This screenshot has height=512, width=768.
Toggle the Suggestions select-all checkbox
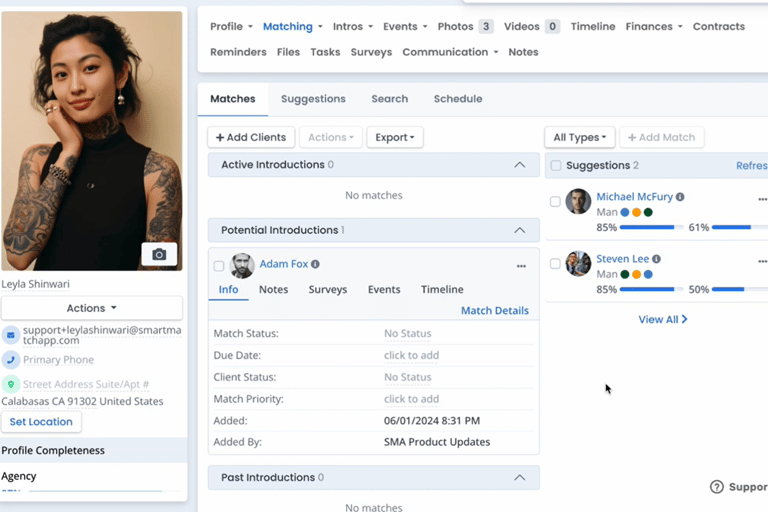pos(556,166)
